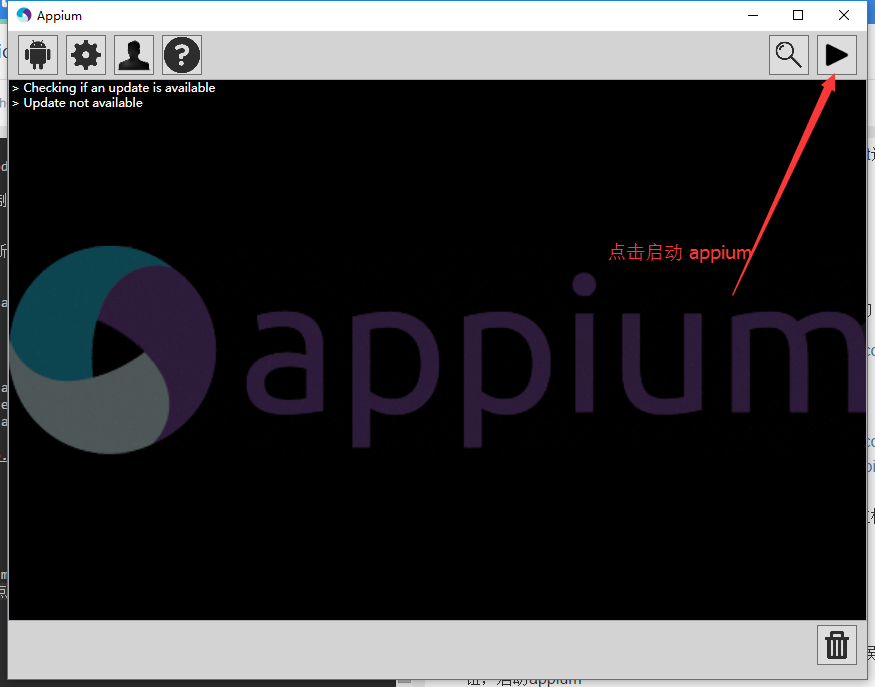Screen dimensions: 875x687
Task: Open Developer Settings person icon
Action: click(x=134, y=55)
